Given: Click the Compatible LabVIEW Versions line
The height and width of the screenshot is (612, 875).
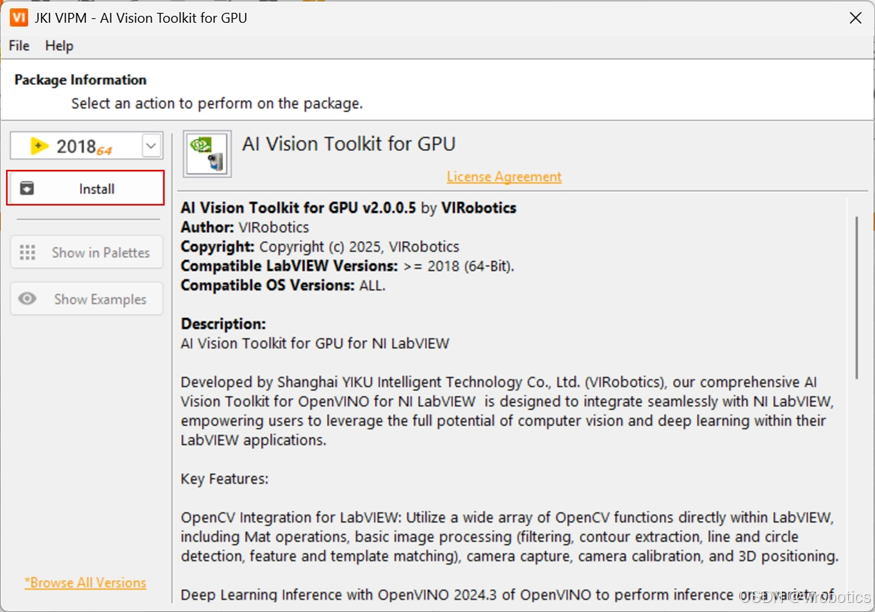Looking at the screenshot, I should click(x=347, y=266).
